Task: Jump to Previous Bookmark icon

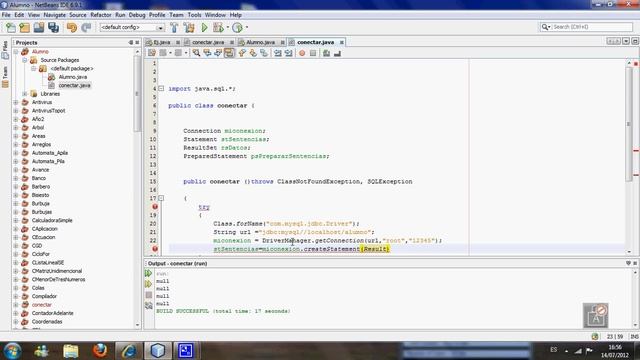Action: [242, 53]
